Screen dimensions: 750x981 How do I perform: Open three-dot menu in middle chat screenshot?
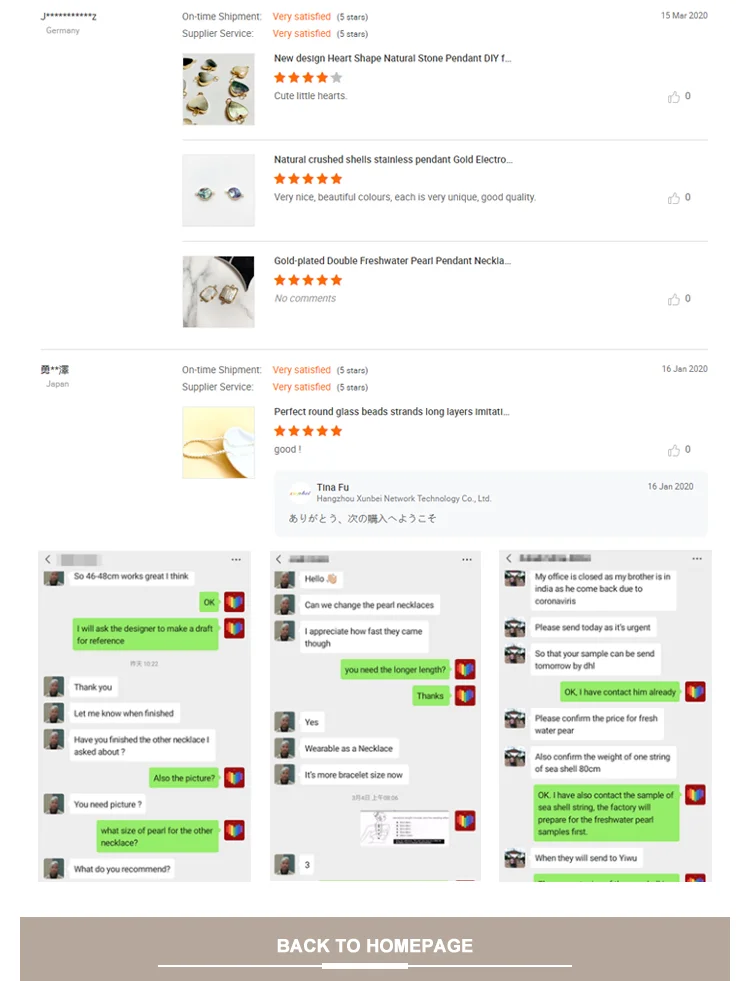click(467, 559)
